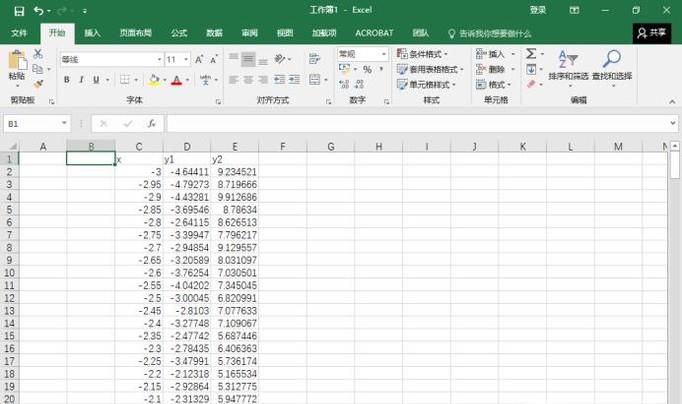Open the text orientation tool
The image size is (682, 404).
click(280, 59)
